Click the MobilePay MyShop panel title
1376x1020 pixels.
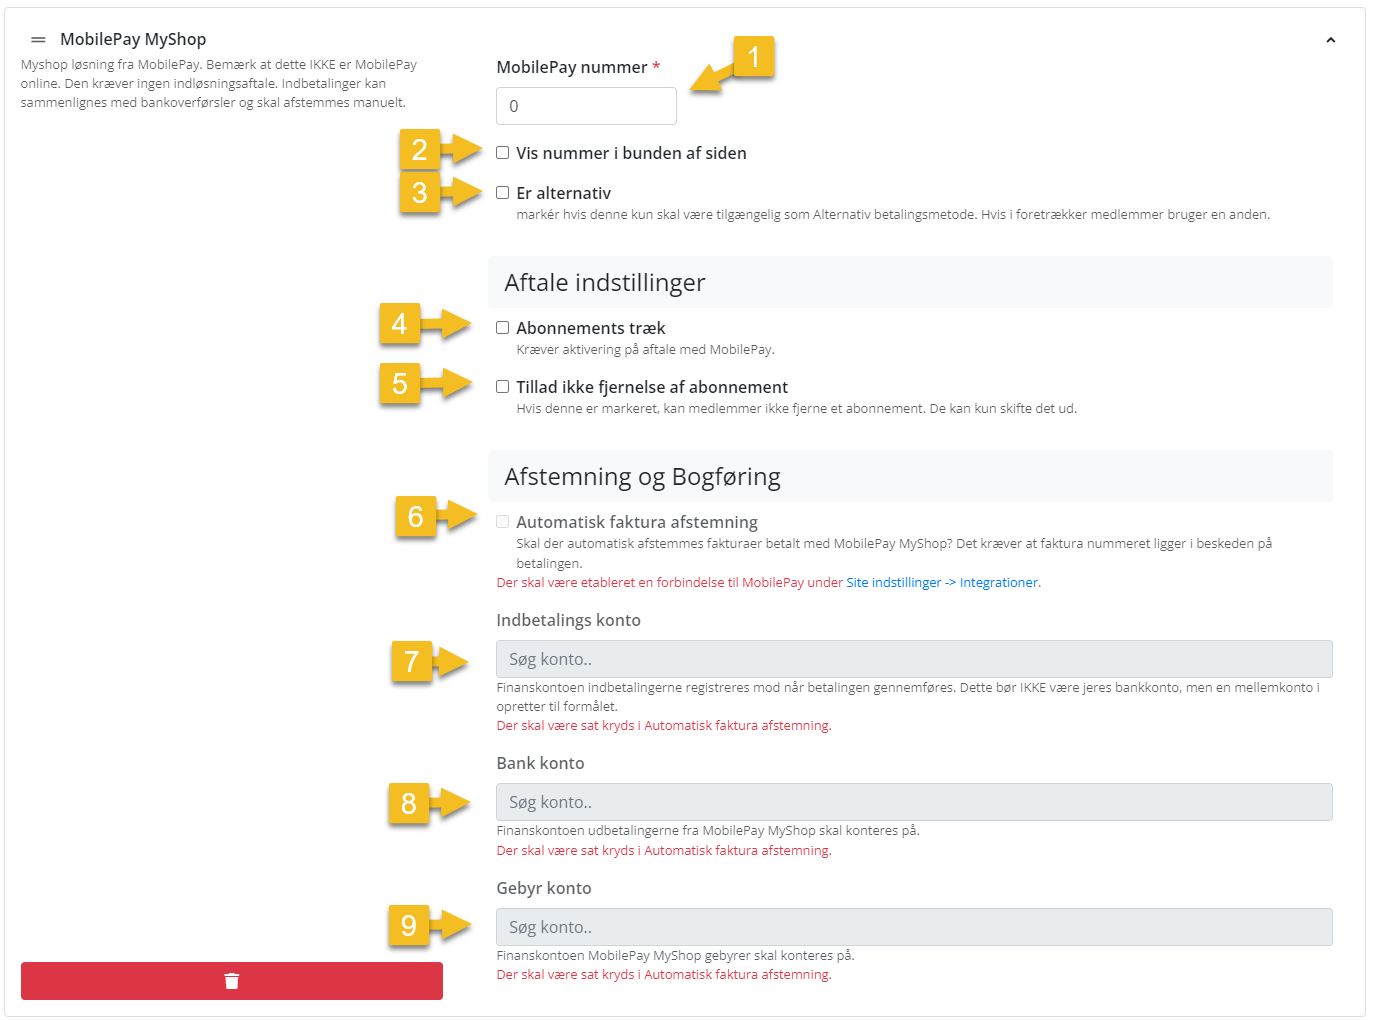133,39
